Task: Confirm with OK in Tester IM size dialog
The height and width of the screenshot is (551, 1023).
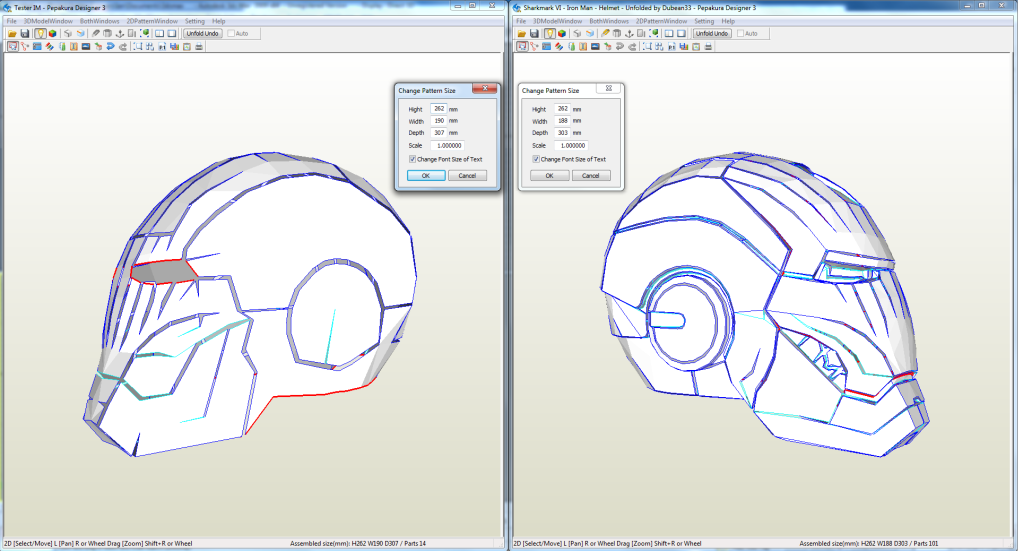Action: click(426, 175)
